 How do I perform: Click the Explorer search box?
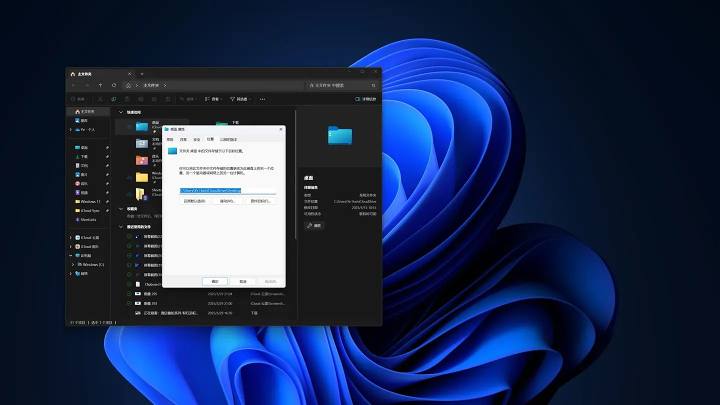pos(342,85)
